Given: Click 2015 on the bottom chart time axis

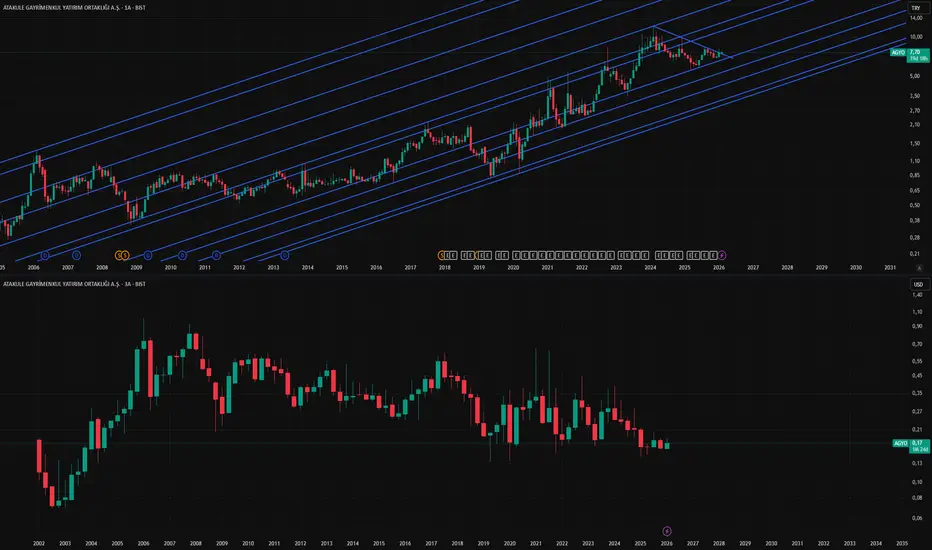Looking at the screenshot, I should click(x=379, y=543).
